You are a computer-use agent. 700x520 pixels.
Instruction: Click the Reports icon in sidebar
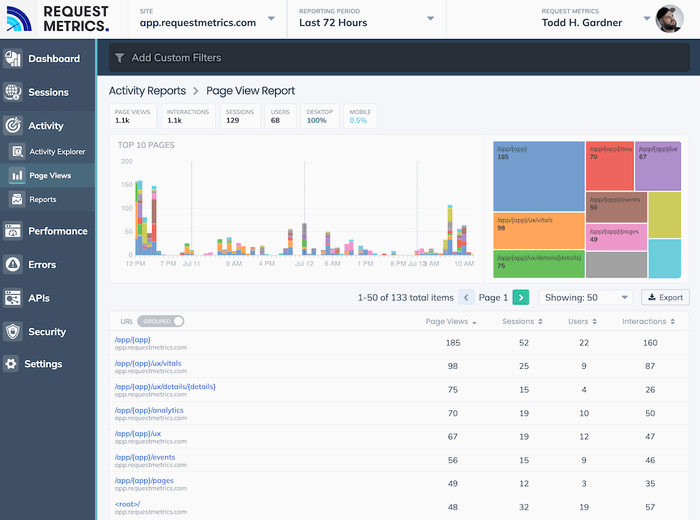click(17, 199)
